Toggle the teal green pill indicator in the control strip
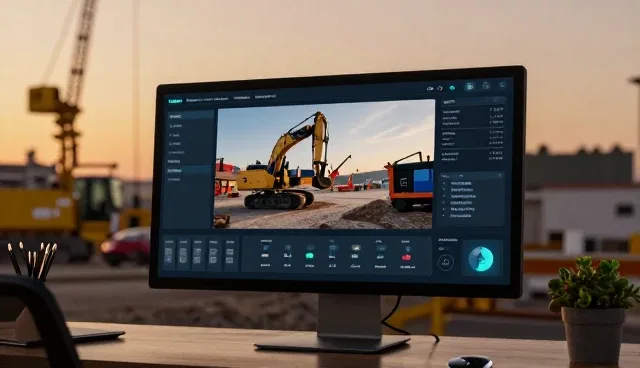 click(x=309, y=256)
